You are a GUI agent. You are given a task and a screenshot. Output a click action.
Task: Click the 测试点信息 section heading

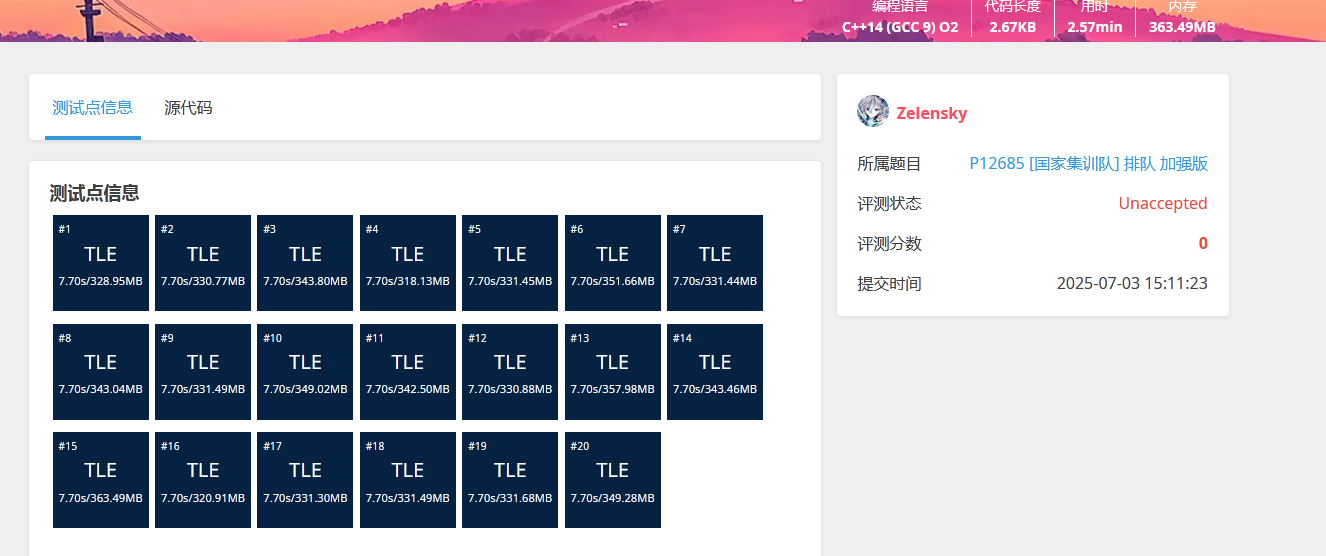point(94,193)
